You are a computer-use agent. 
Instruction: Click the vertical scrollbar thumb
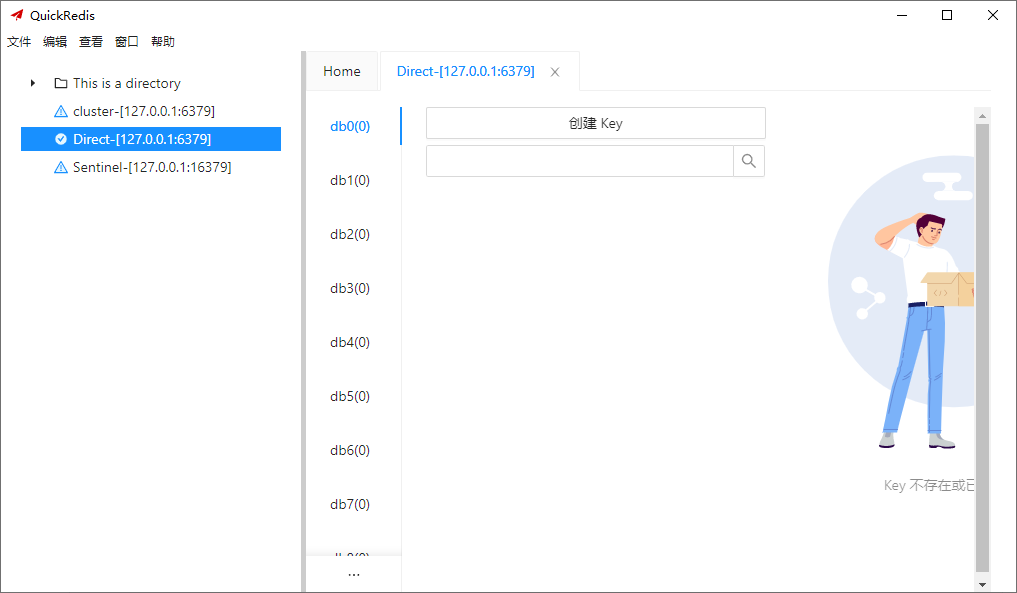[x=982, y=350]
